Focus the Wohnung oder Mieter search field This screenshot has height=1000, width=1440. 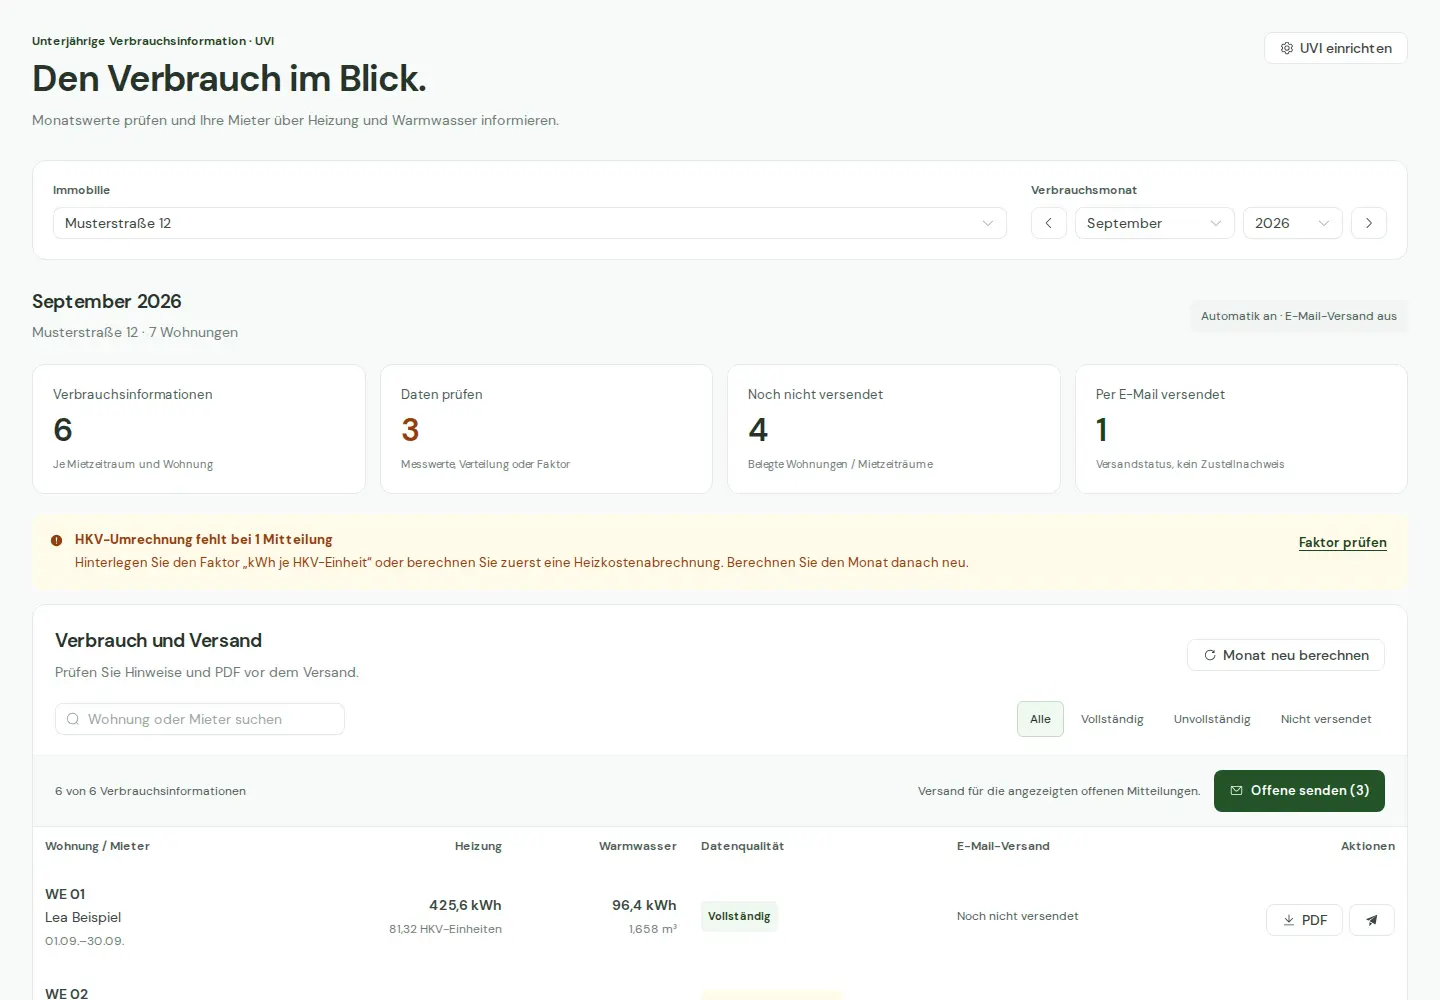pyautogui.click(x=200, y=719)
